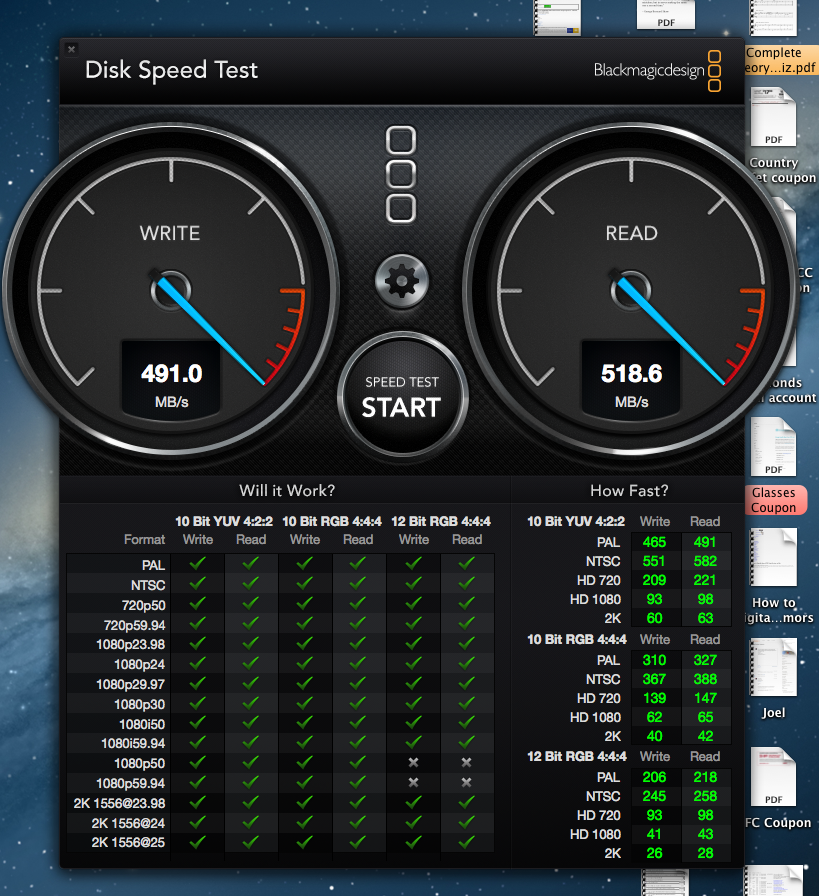Click the 10 Bit YUV PAL write value 465

654,542
